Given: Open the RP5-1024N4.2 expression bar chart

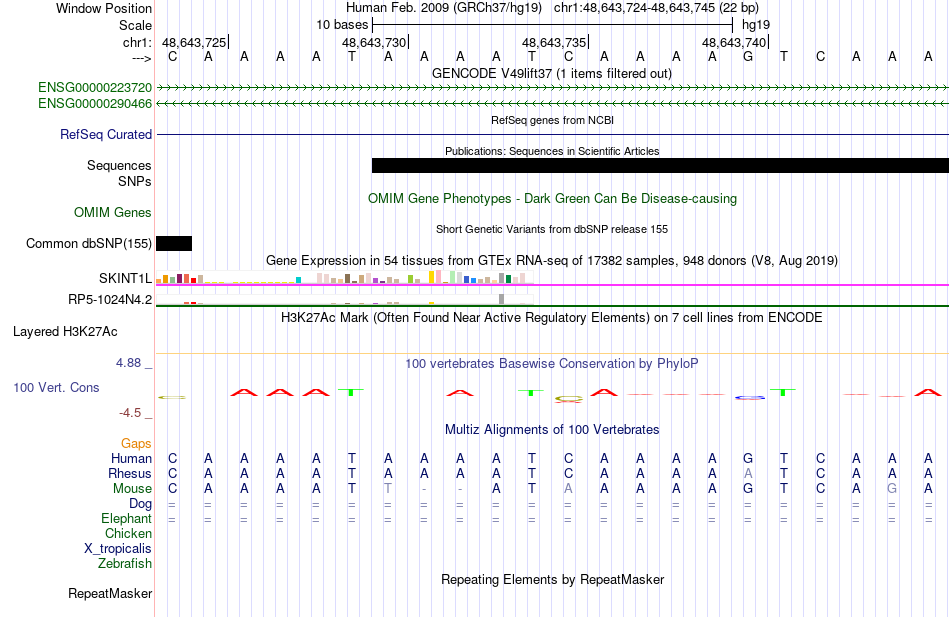Looking at the screenshot, I should pyautogui.click(x=345, y=299).
